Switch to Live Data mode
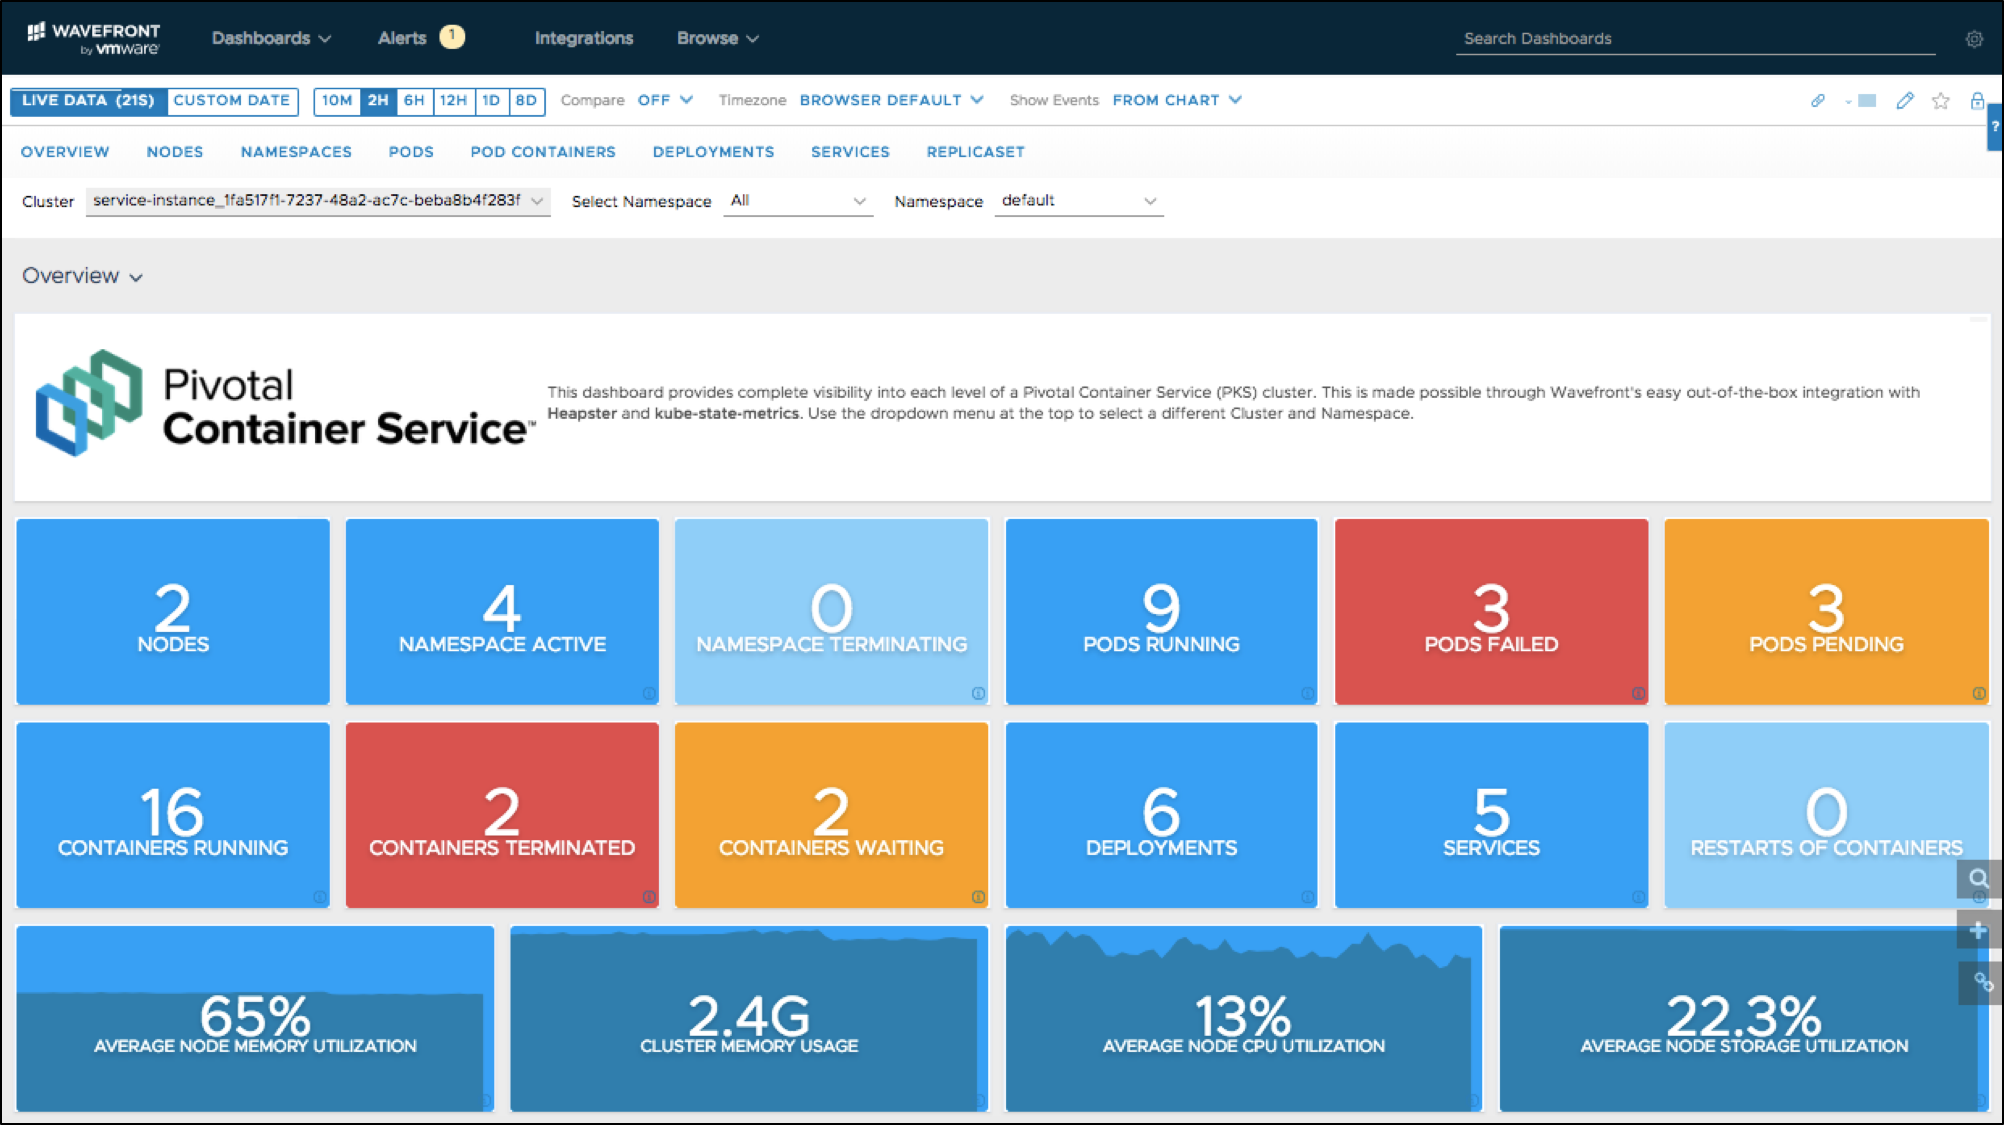Screen dimensions: 2004x1125 88,101
